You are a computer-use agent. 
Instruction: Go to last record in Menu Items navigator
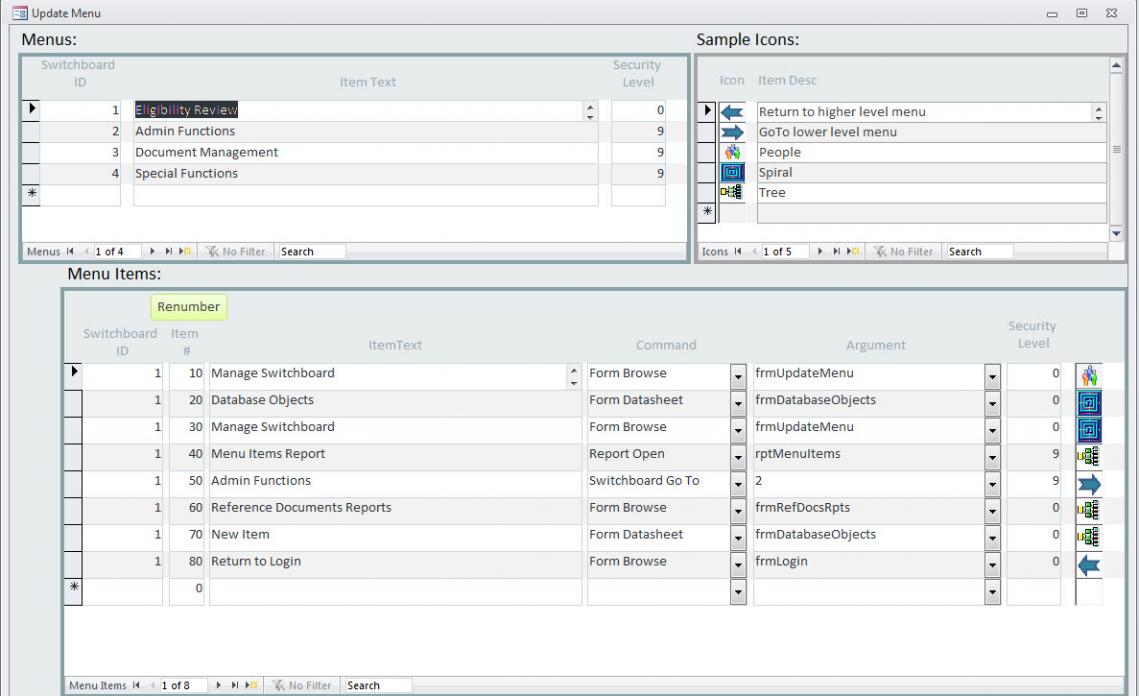pos(235,685)
